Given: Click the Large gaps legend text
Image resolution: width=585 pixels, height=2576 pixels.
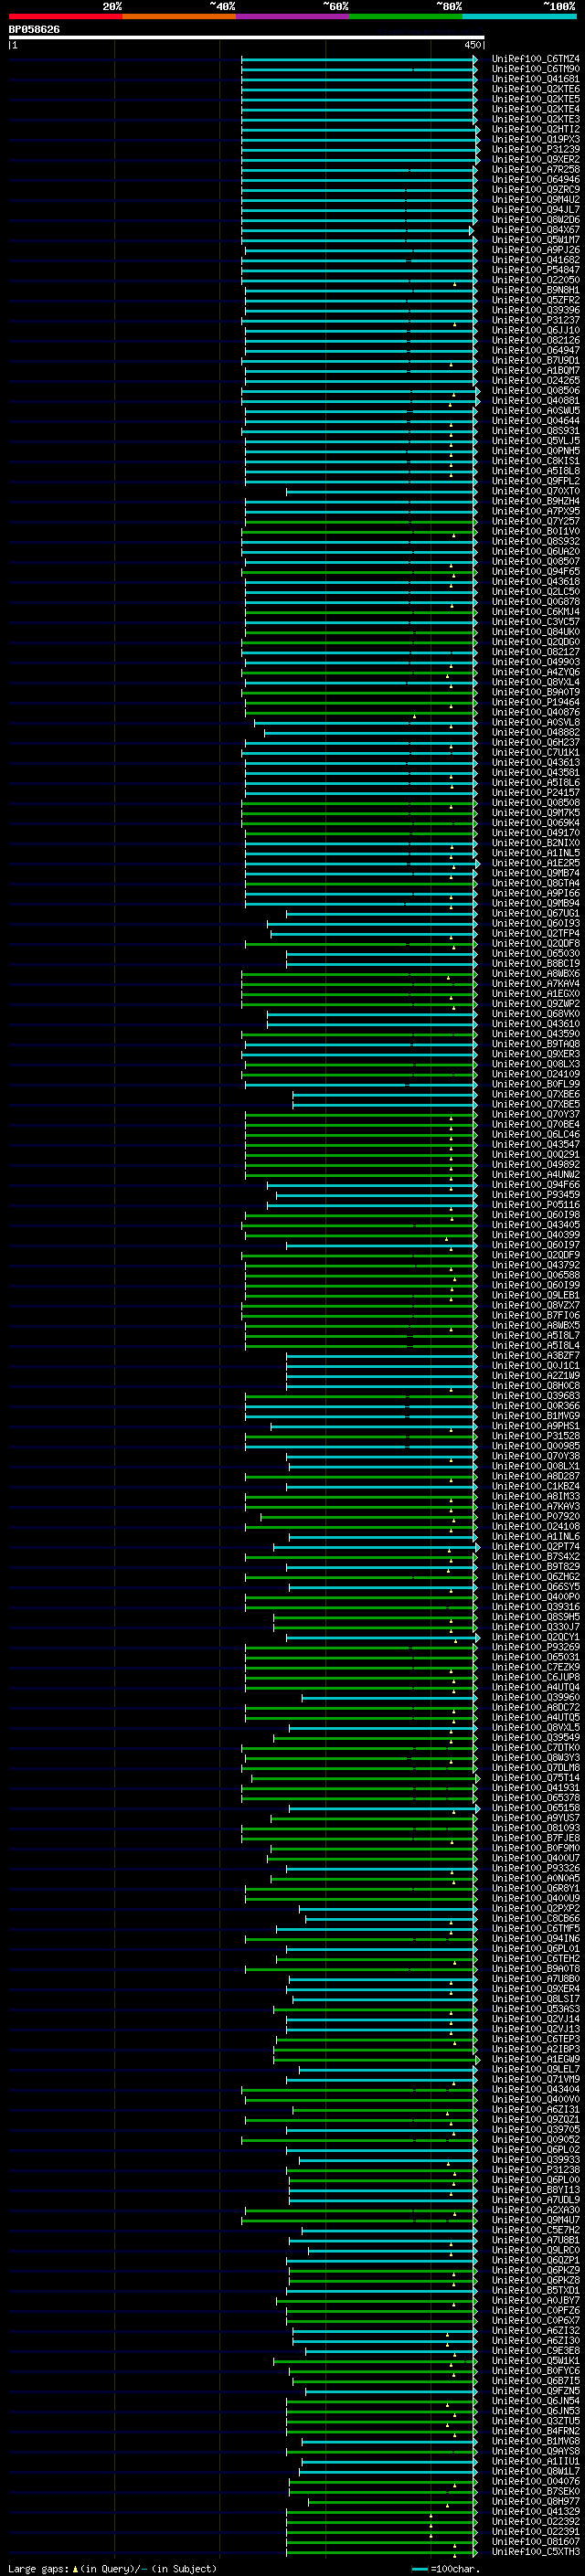Looking at the screenshot, I should point(112,2569).
